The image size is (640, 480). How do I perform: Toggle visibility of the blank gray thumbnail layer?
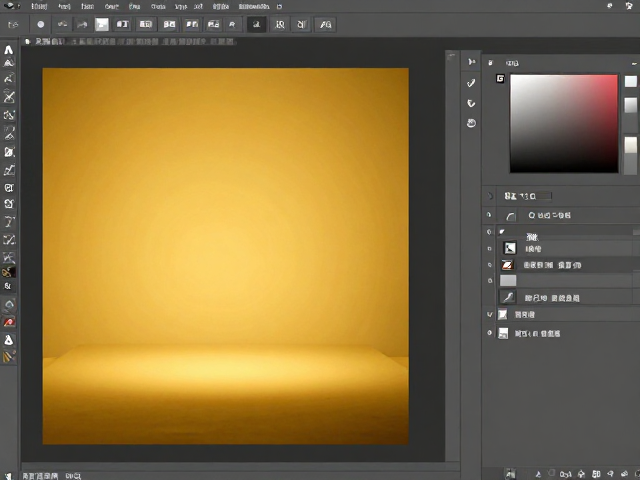(490, 281)
